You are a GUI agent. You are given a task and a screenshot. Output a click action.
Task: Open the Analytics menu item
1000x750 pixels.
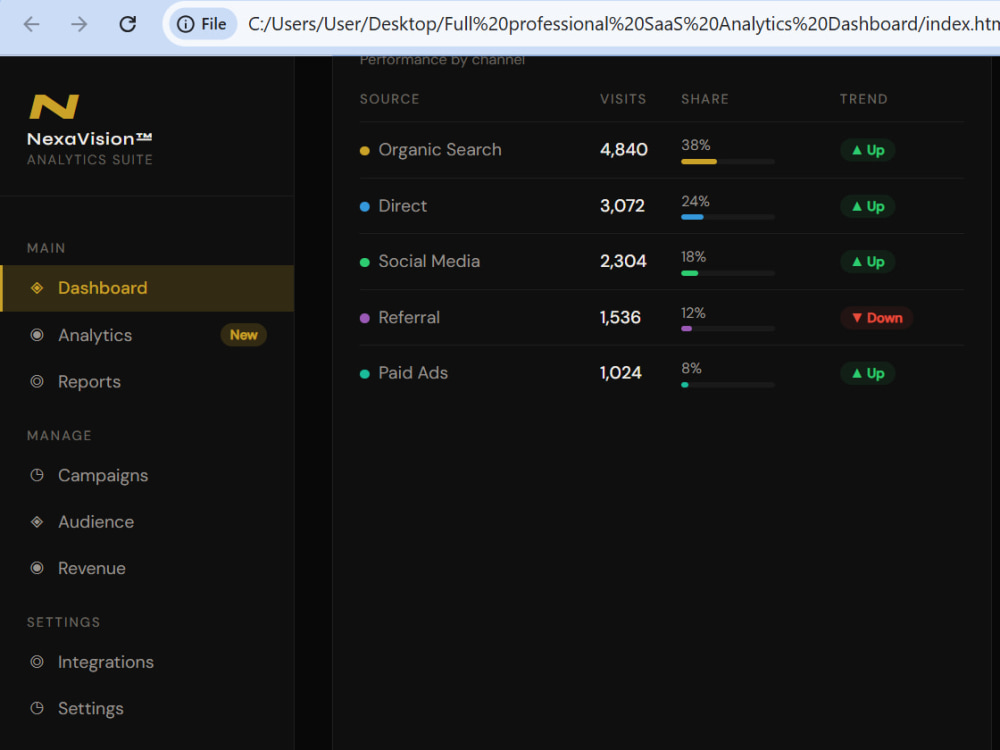[x=147, y=335]
